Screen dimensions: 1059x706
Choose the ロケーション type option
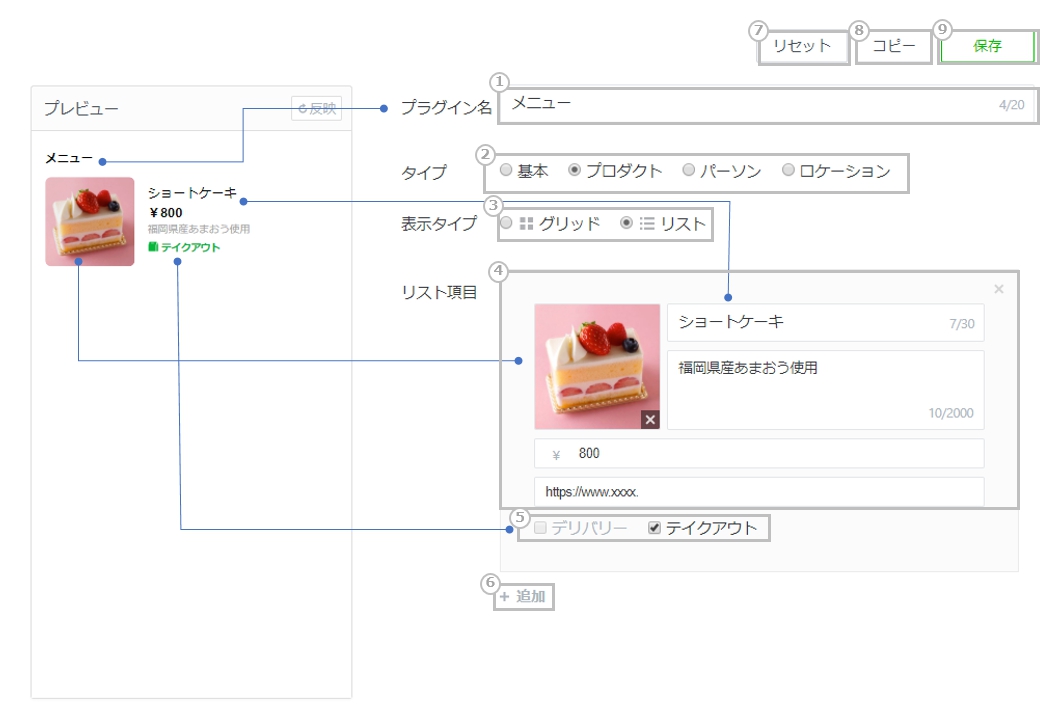tap(788, 171)
